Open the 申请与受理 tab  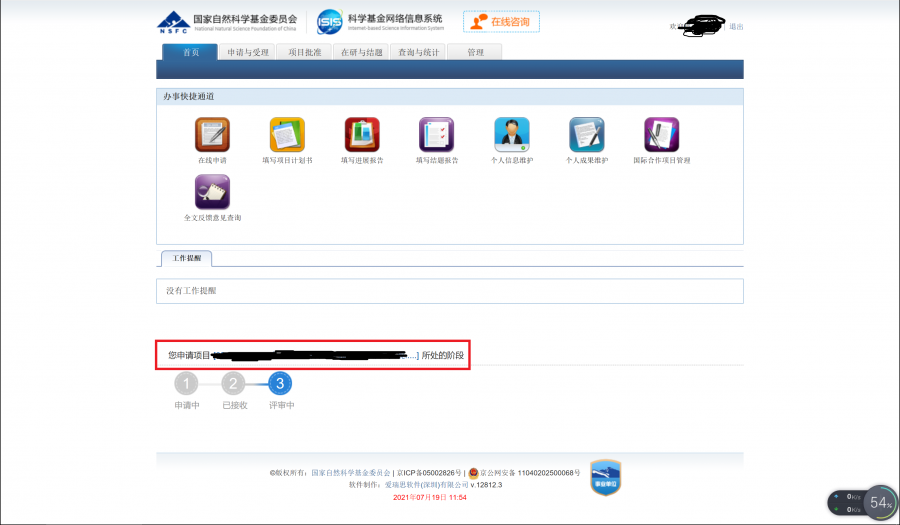[248, 52]
